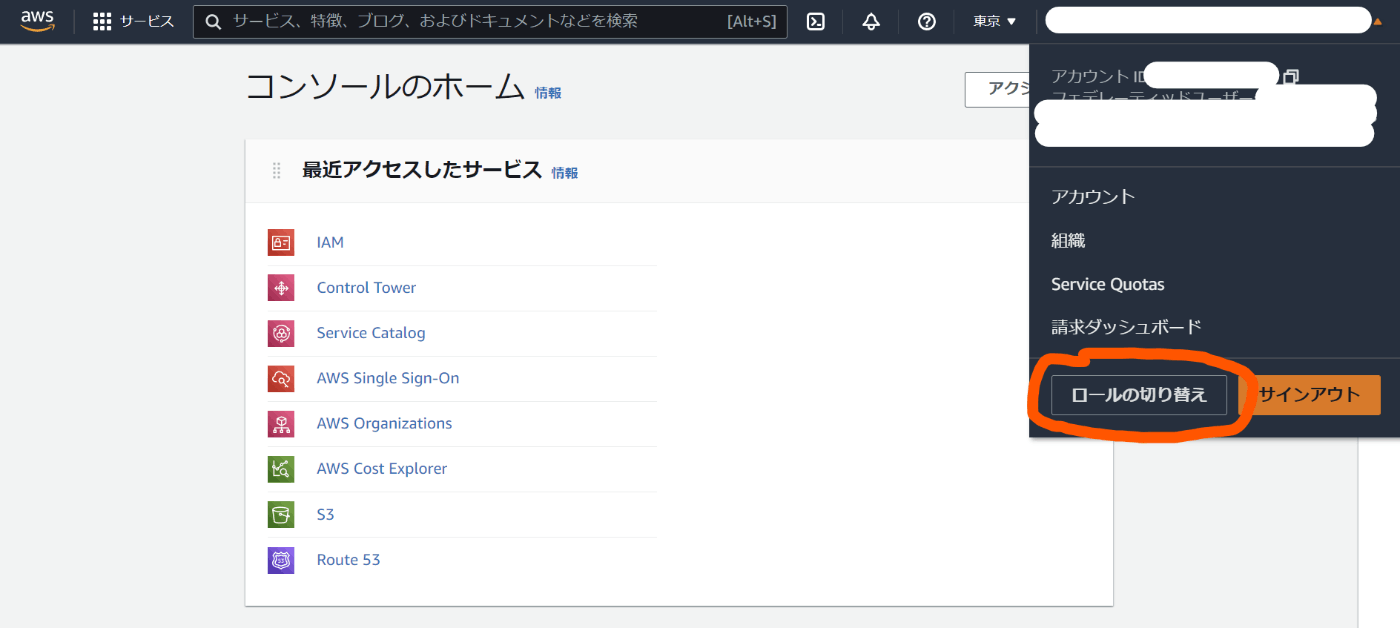
Task: Grab the widget drag handle dots
Action: tap(277, 170)
